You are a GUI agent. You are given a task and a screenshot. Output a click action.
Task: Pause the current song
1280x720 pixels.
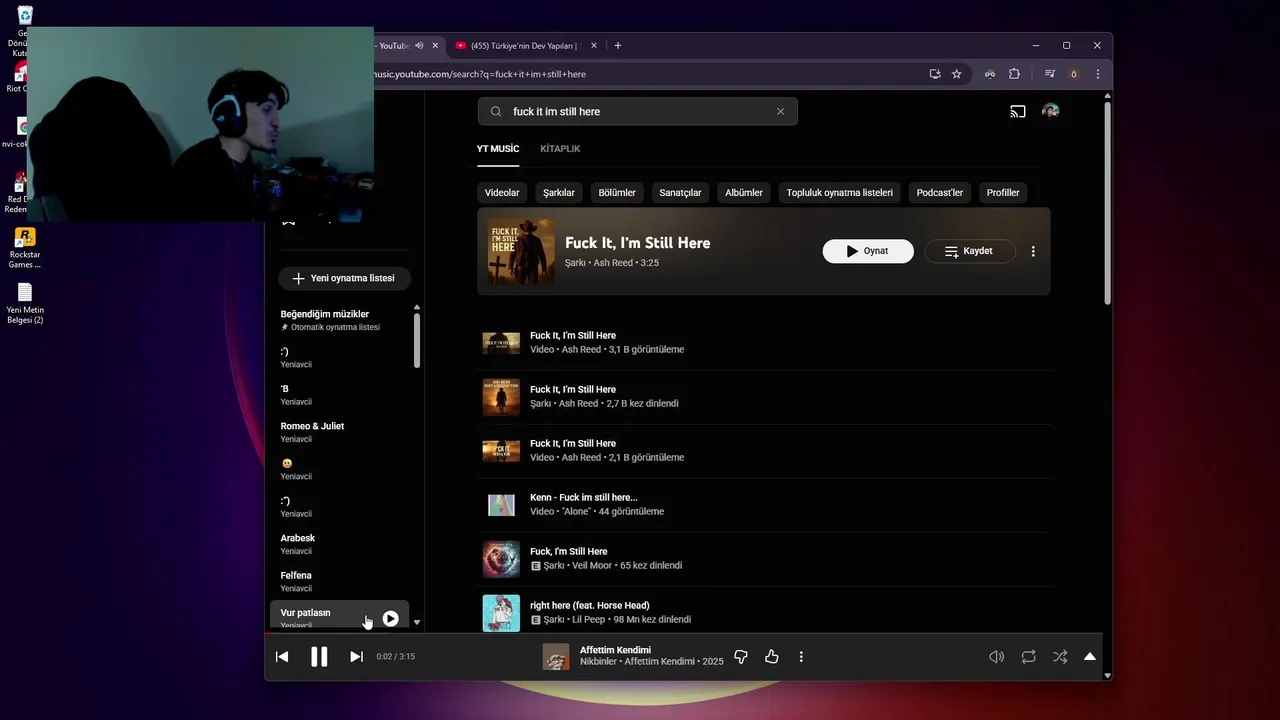click(x=319, y=657)
